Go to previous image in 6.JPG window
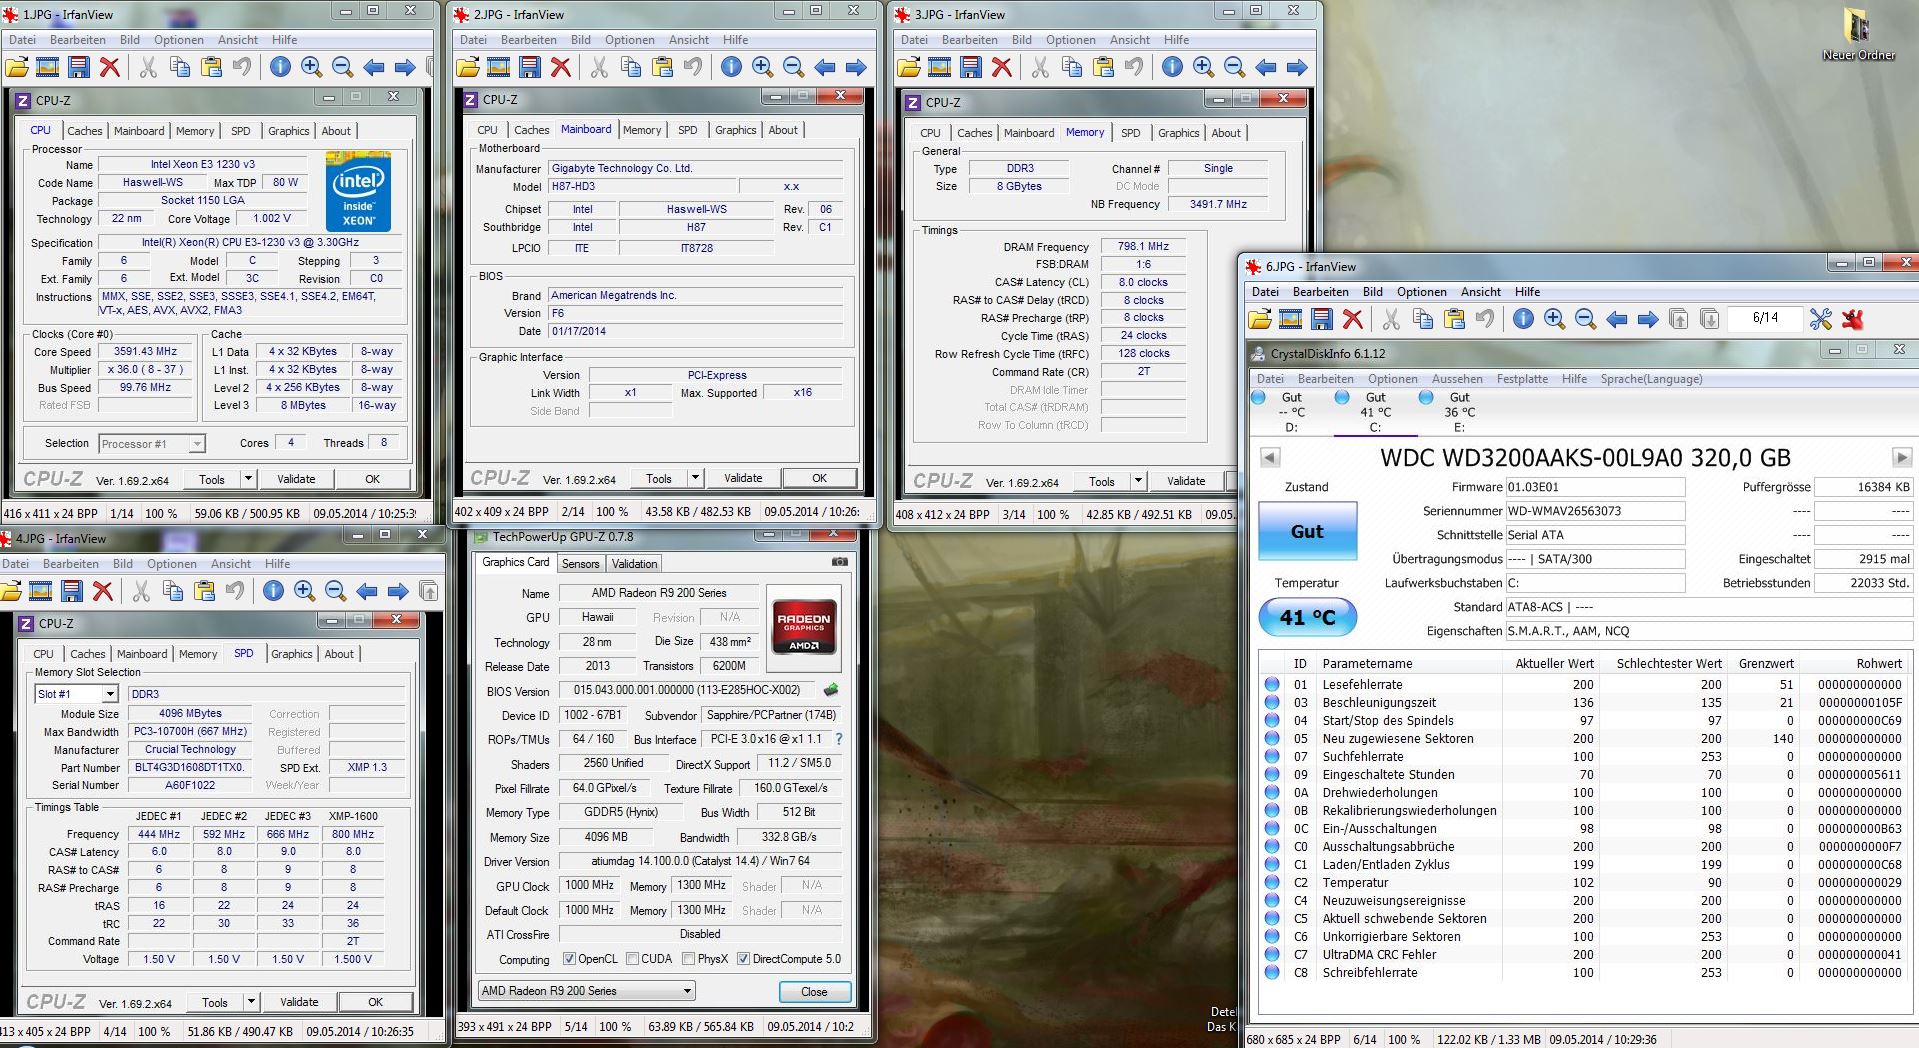Image resolution: width=1919 pixels, height=1048 pixels. 1617,319
